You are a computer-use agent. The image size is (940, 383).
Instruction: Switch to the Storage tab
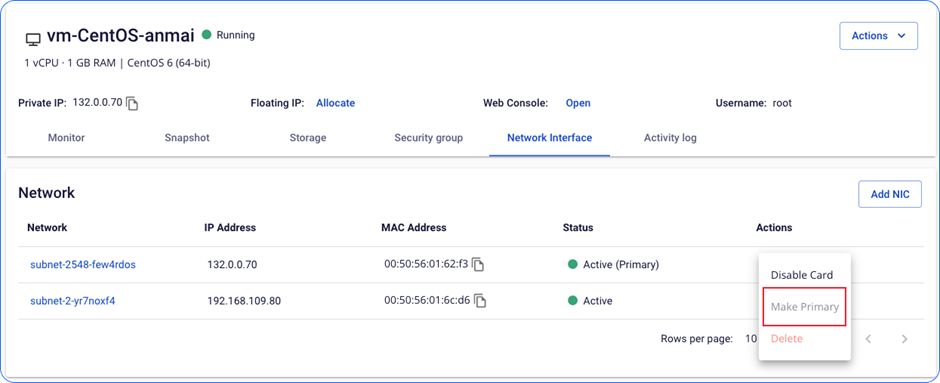pos(308,138)
